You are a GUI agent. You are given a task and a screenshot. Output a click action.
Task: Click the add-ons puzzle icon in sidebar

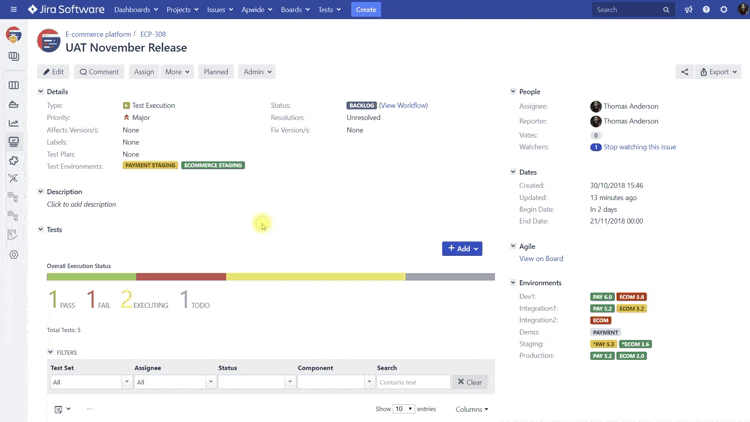point(13,160)
